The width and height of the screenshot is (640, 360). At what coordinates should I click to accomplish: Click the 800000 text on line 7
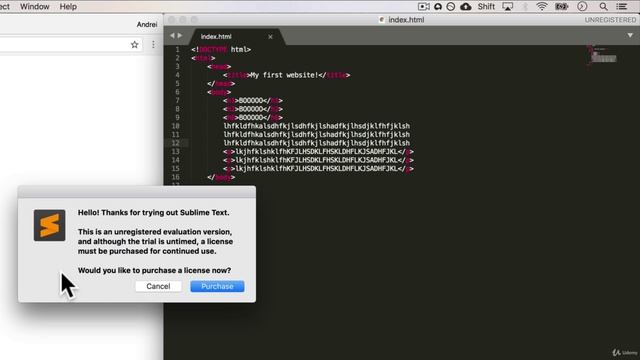coord(251,100)
